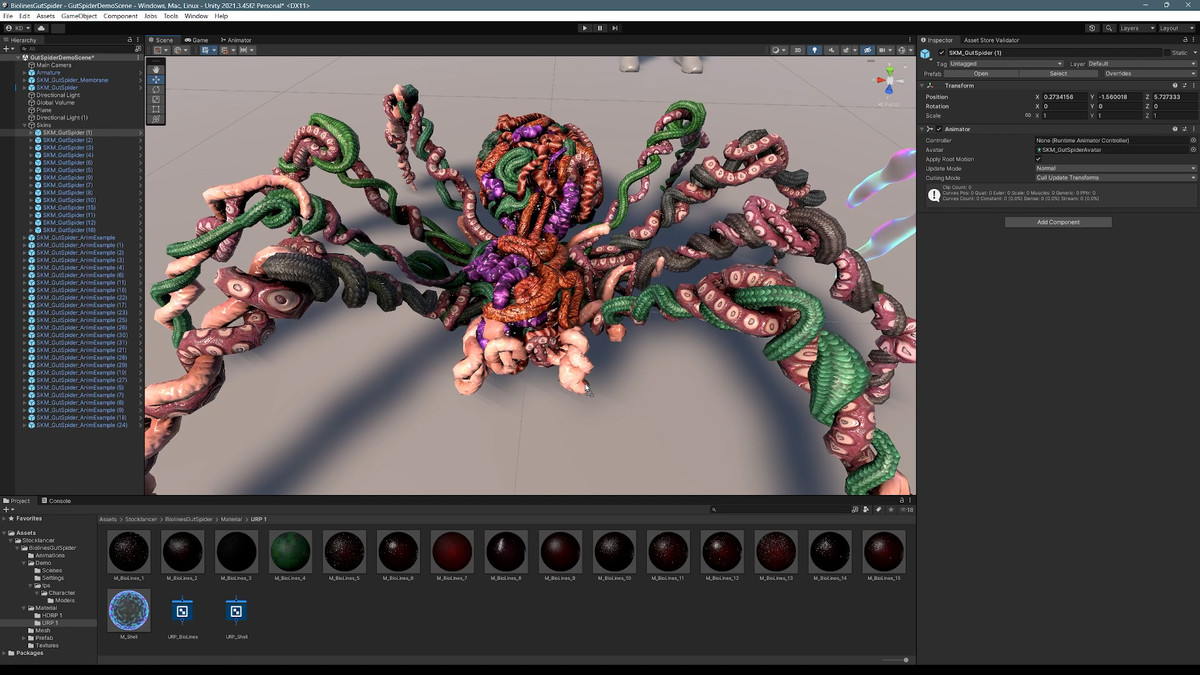Select the Rect transform tool

[156, 109]
